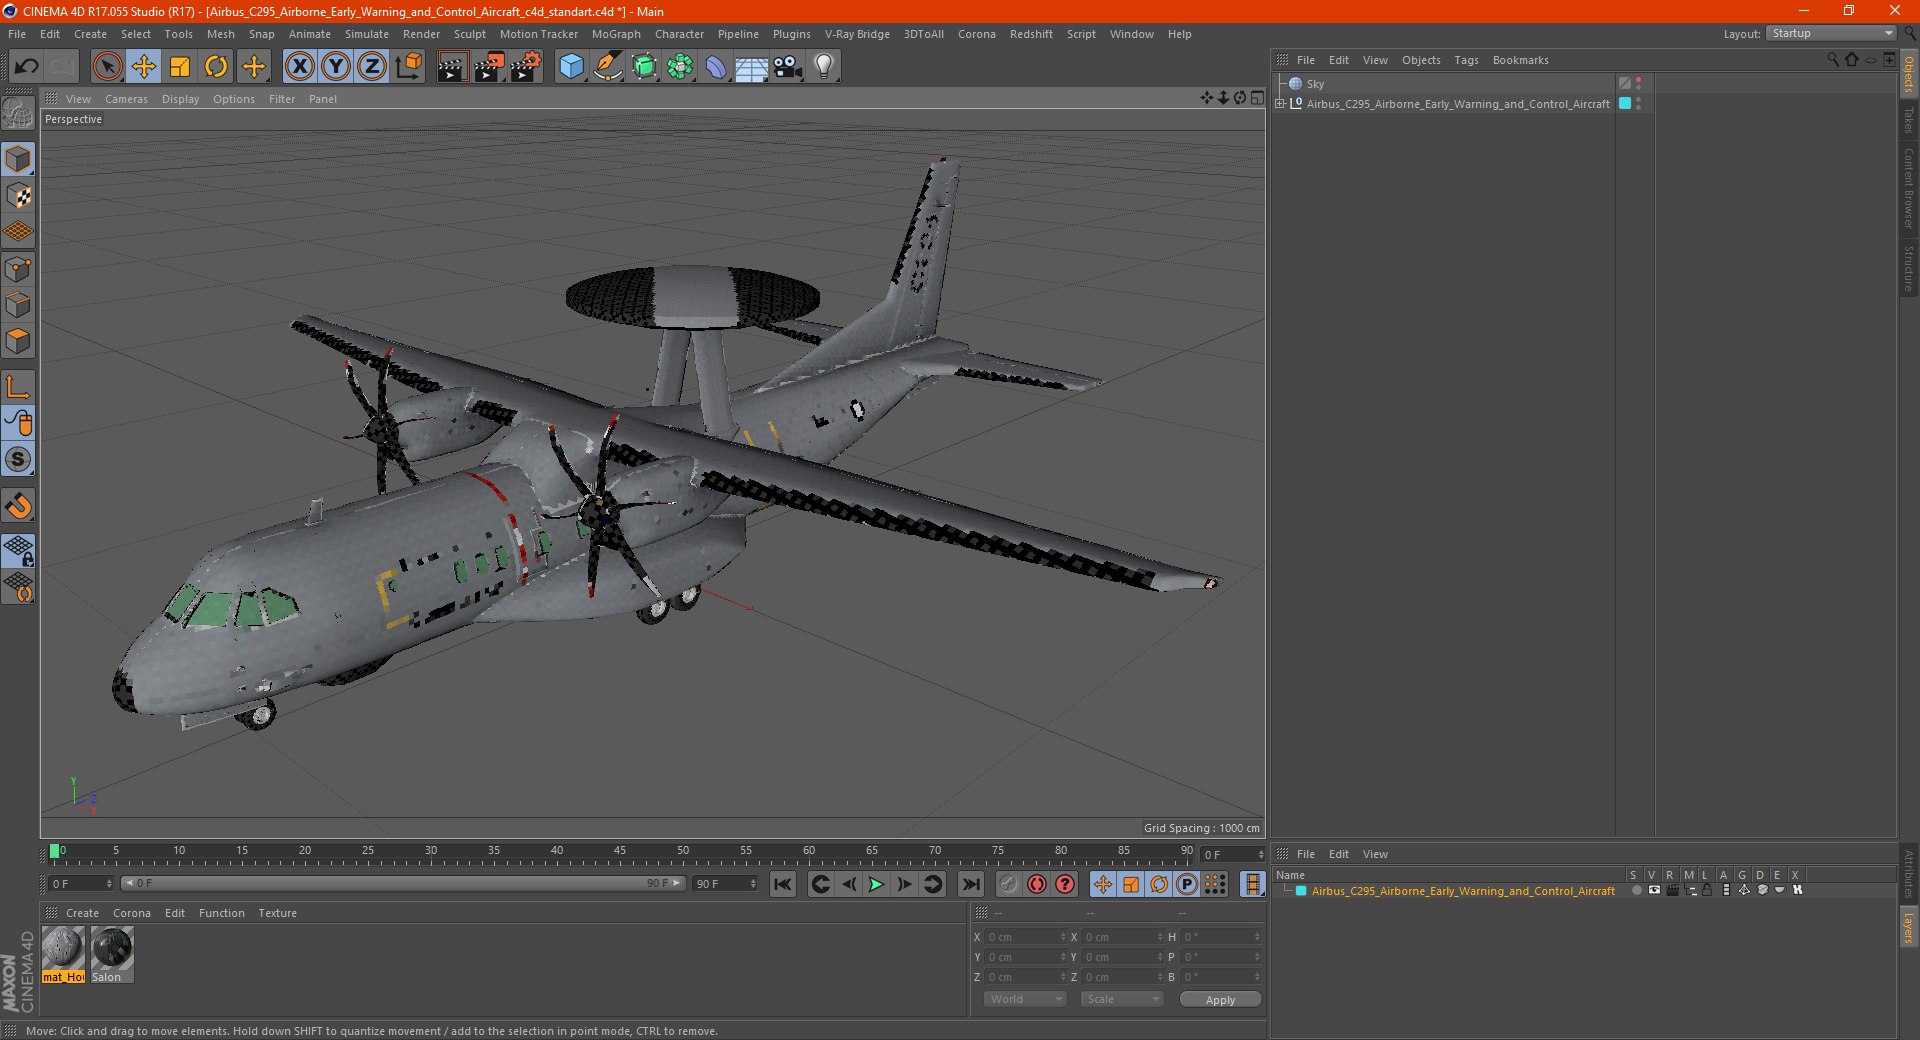Viewport: 1920px width, 1040px height.
Task: Open the Layers vertical tab
Action: coord(1908,927)
